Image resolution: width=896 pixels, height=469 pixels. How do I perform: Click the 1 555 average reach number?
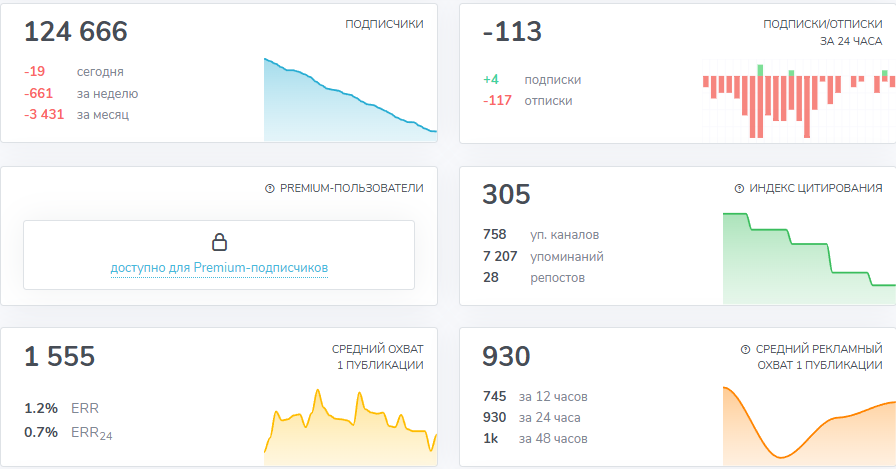click(59, 356)
